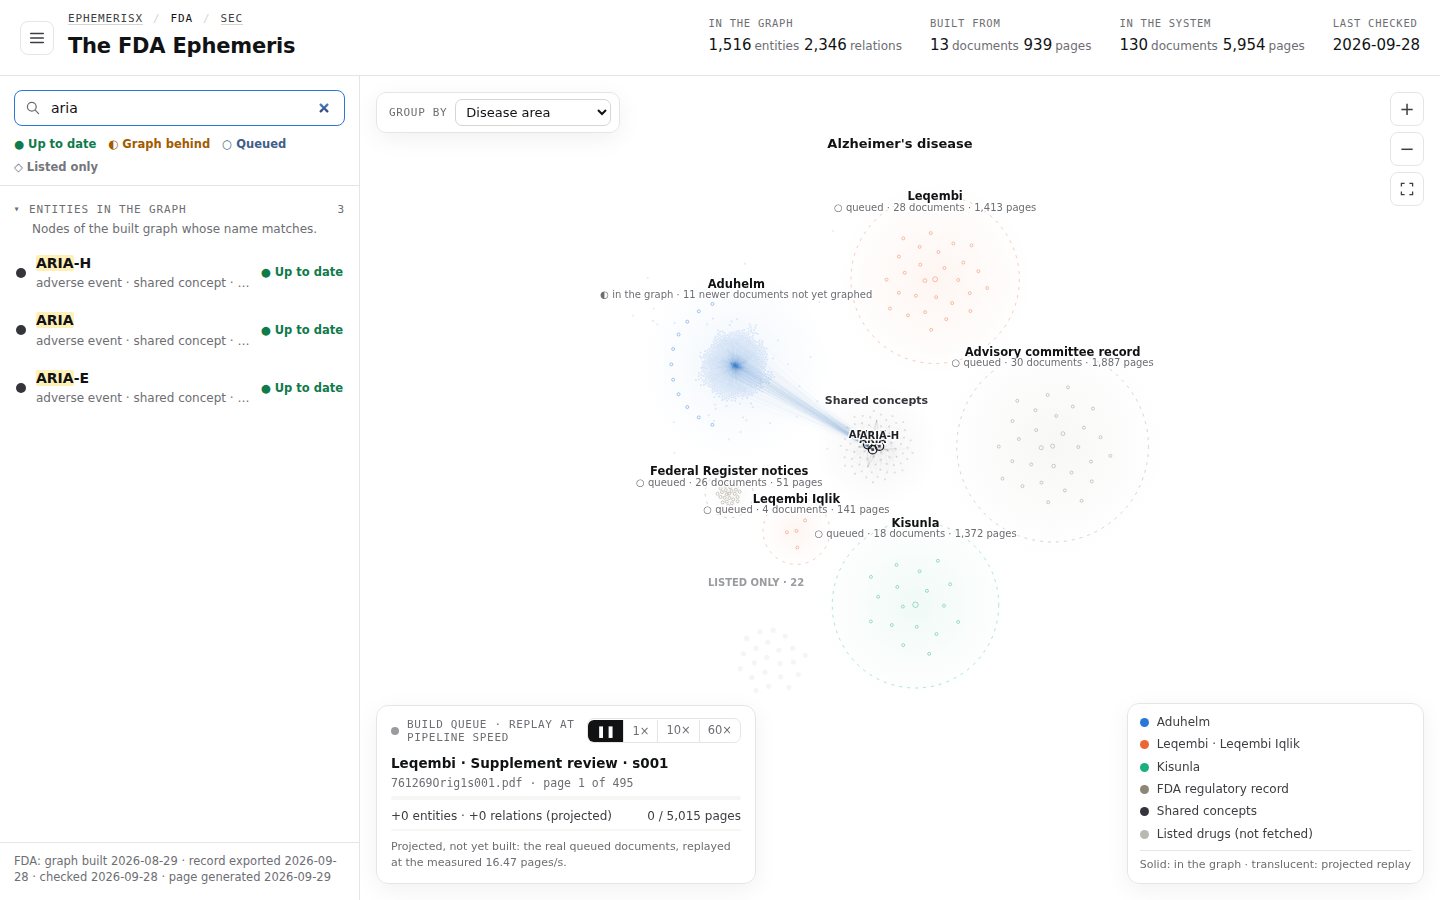Click the EPHEMERISX breadcrumb

click(105, 18)
